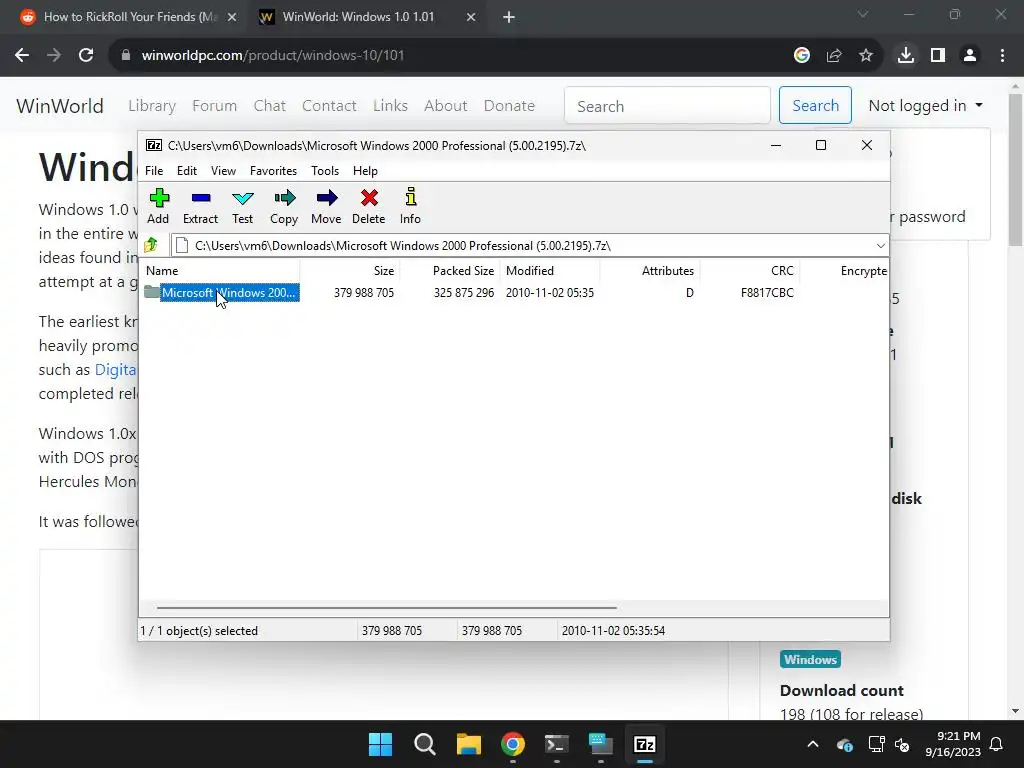Open Chrome's tab search chevron

pos(863,14)
